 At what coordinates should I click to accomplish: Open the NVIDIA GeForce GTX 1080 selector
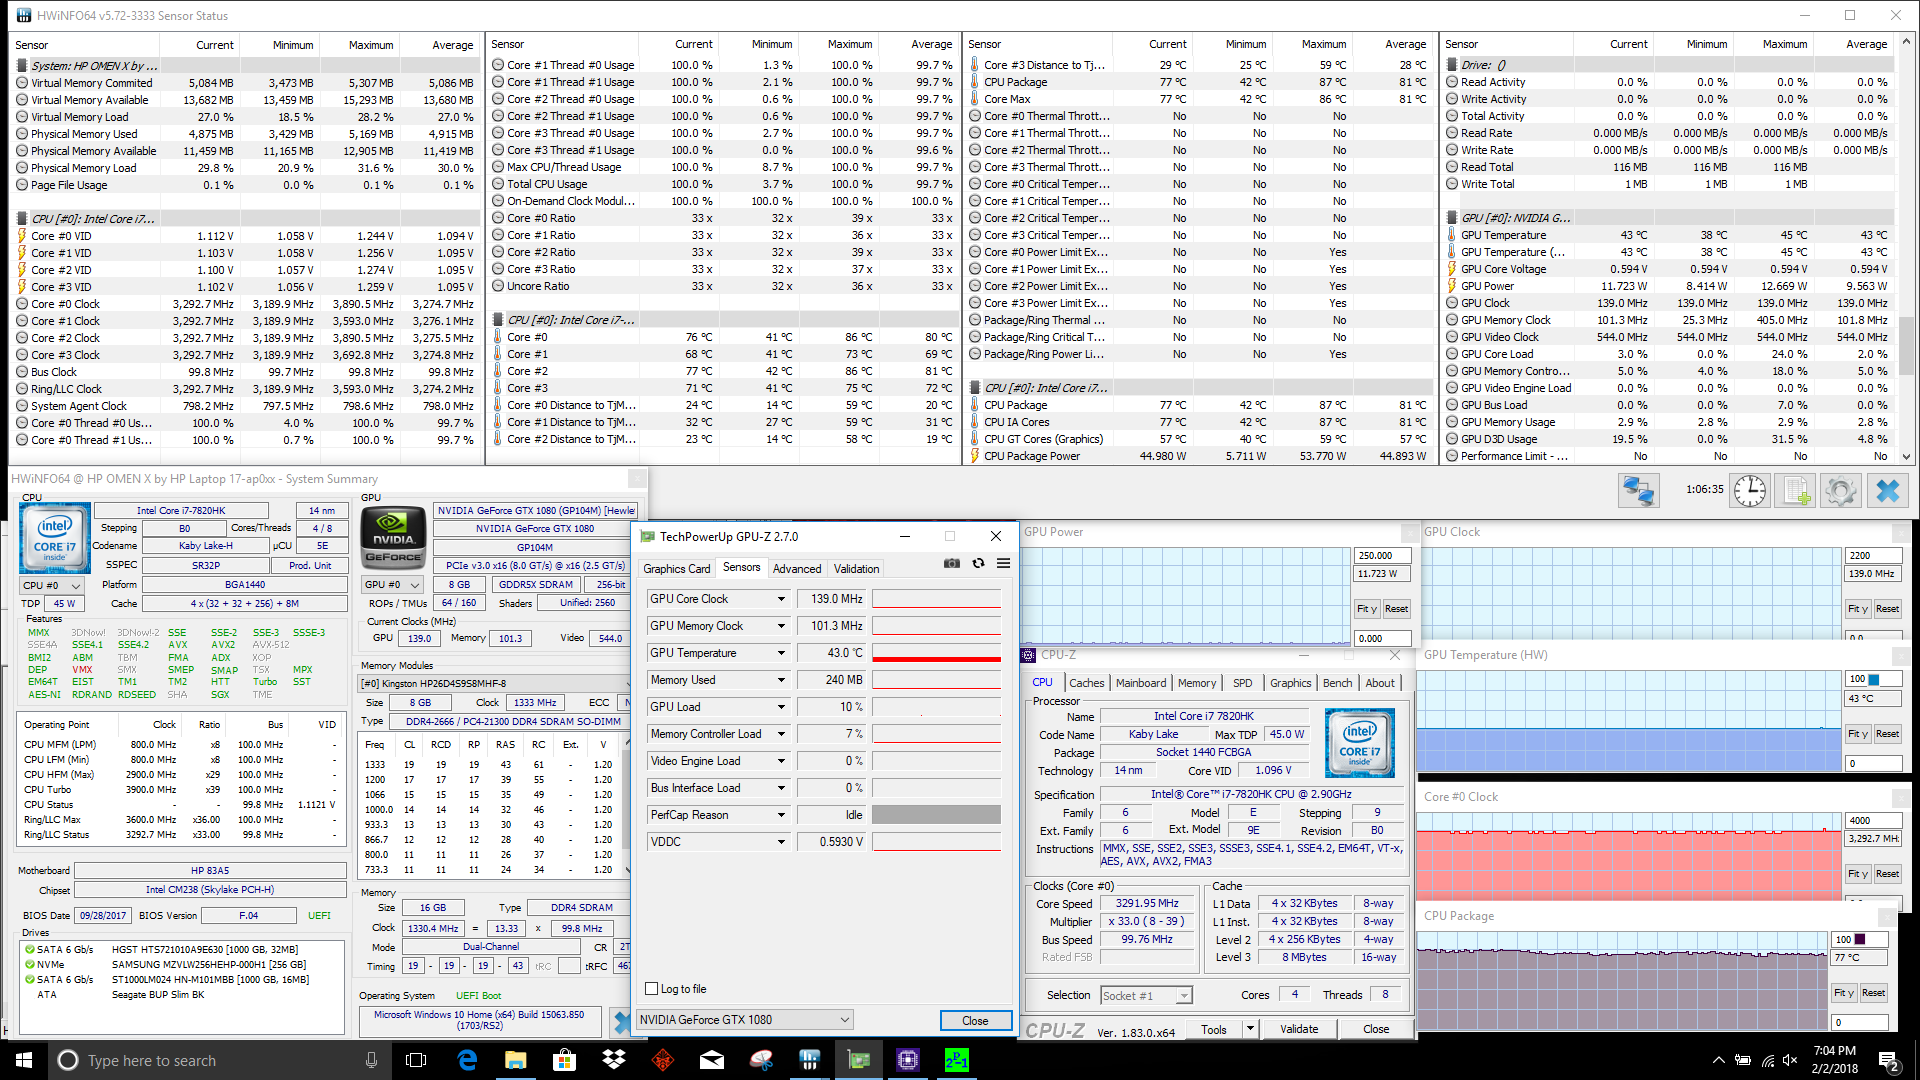745,1020
